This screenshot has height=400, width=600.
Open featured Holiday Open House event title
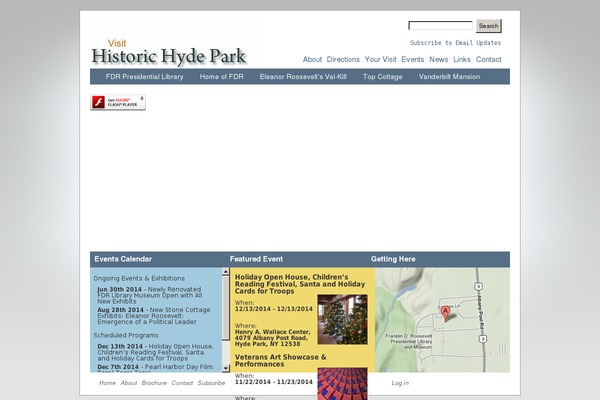point(300,284)
